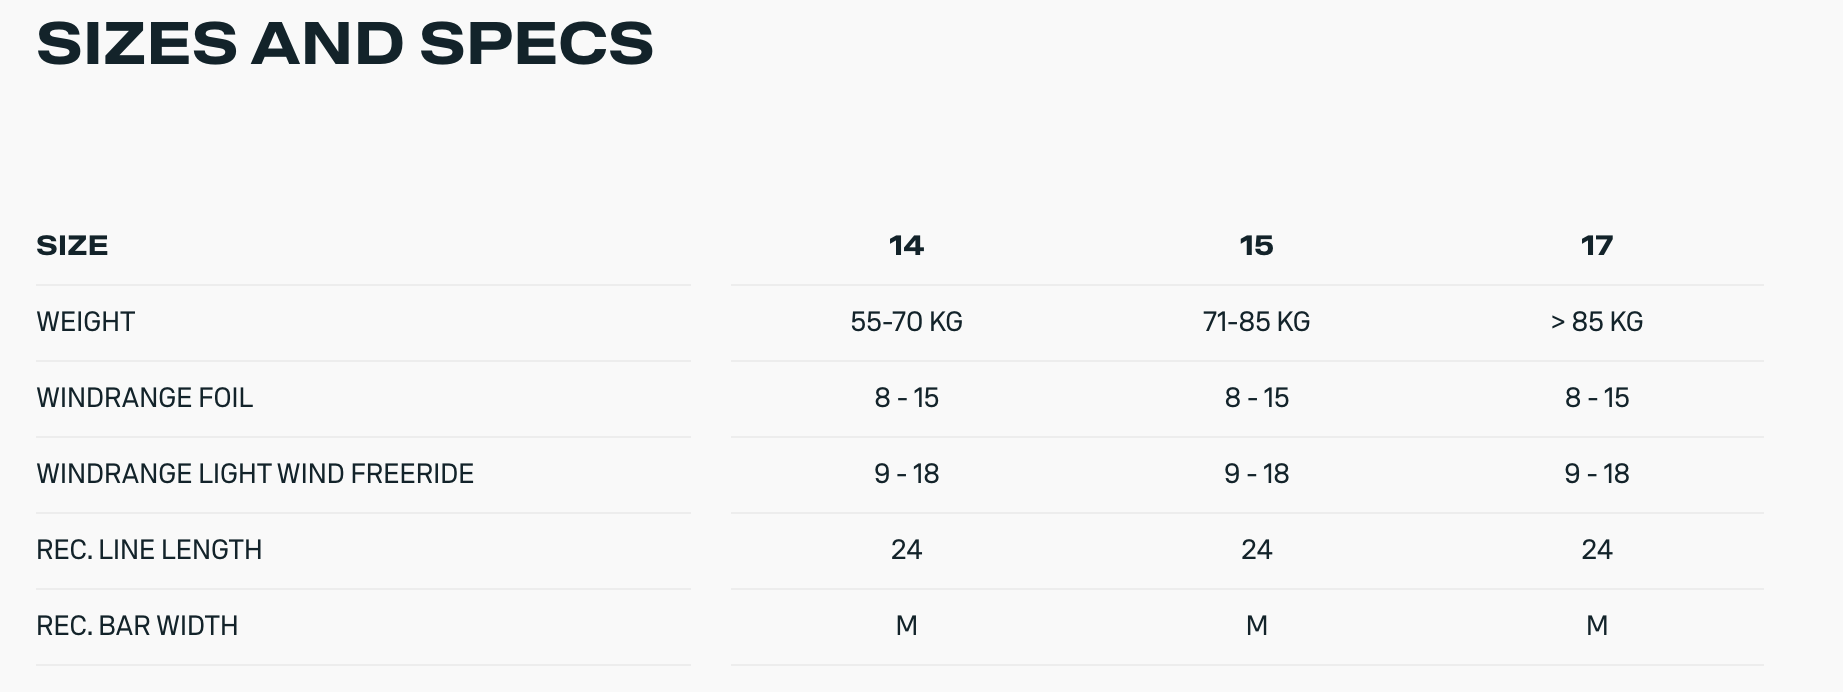The width and height of the screenshot is (1843, 692).
Task: Click the 71-85 KG weight cell
Action: point(1256,322)
